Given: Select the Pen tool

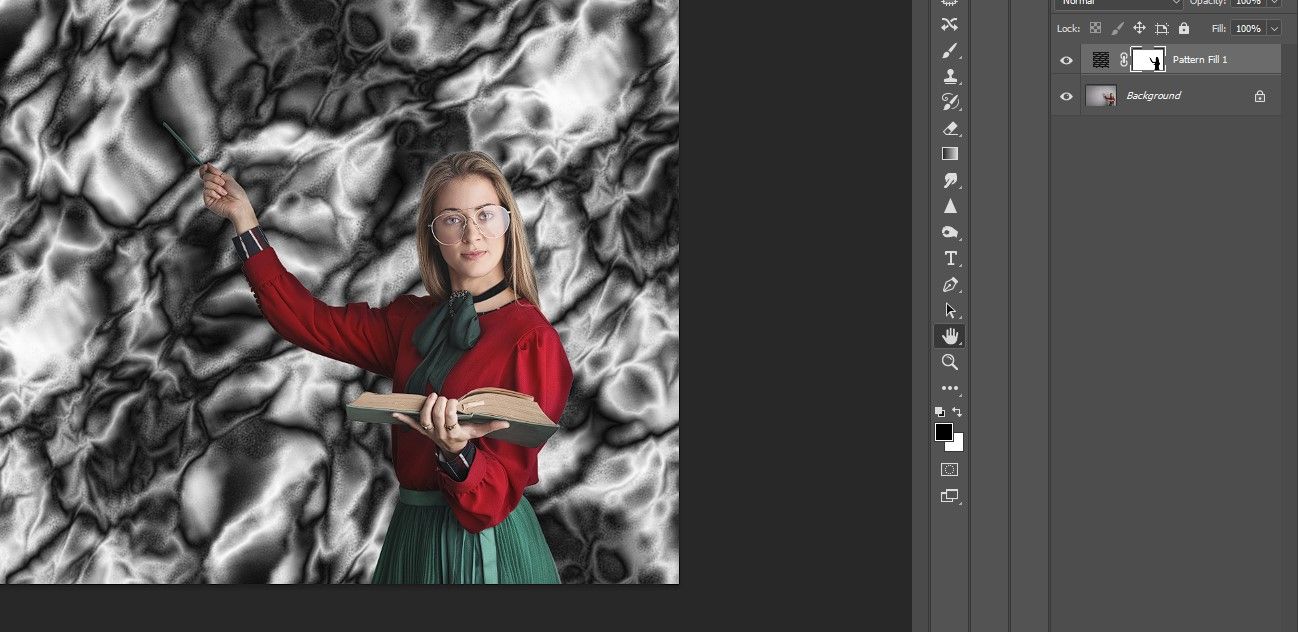Looking at the screenshot, I should click(x=949, y=284).
